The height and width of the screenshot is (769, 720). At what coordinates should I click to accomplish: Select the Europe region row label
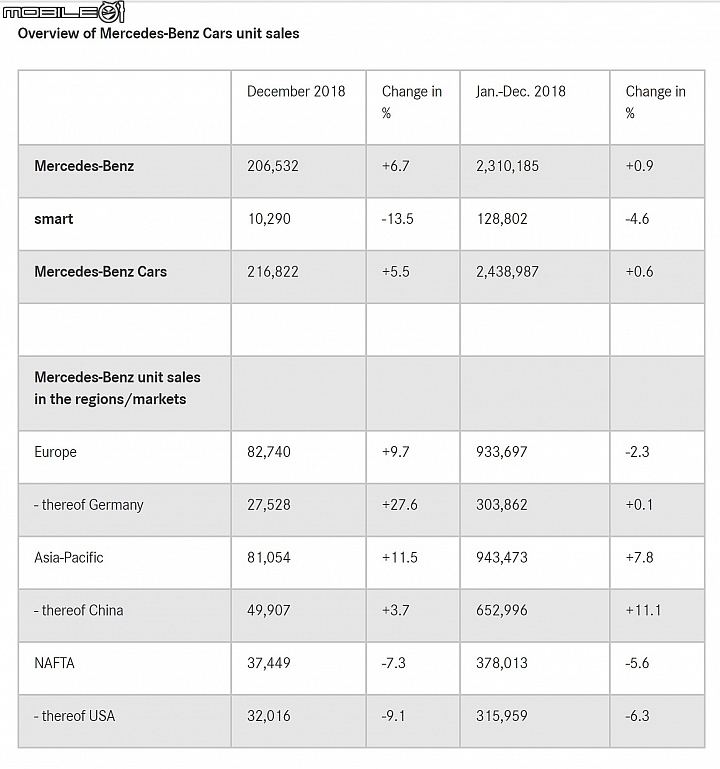tap(55, 452)
